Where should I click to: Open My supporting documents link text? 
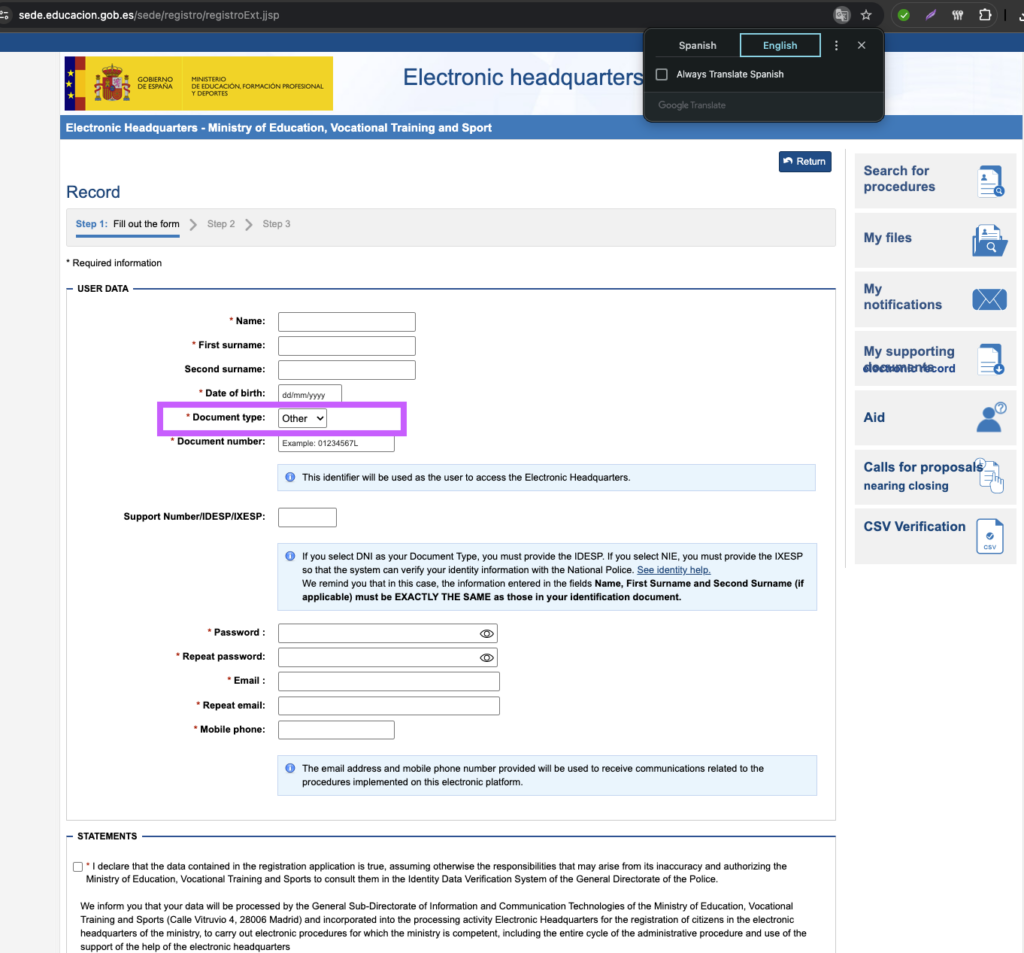click(x=909, y=360)
